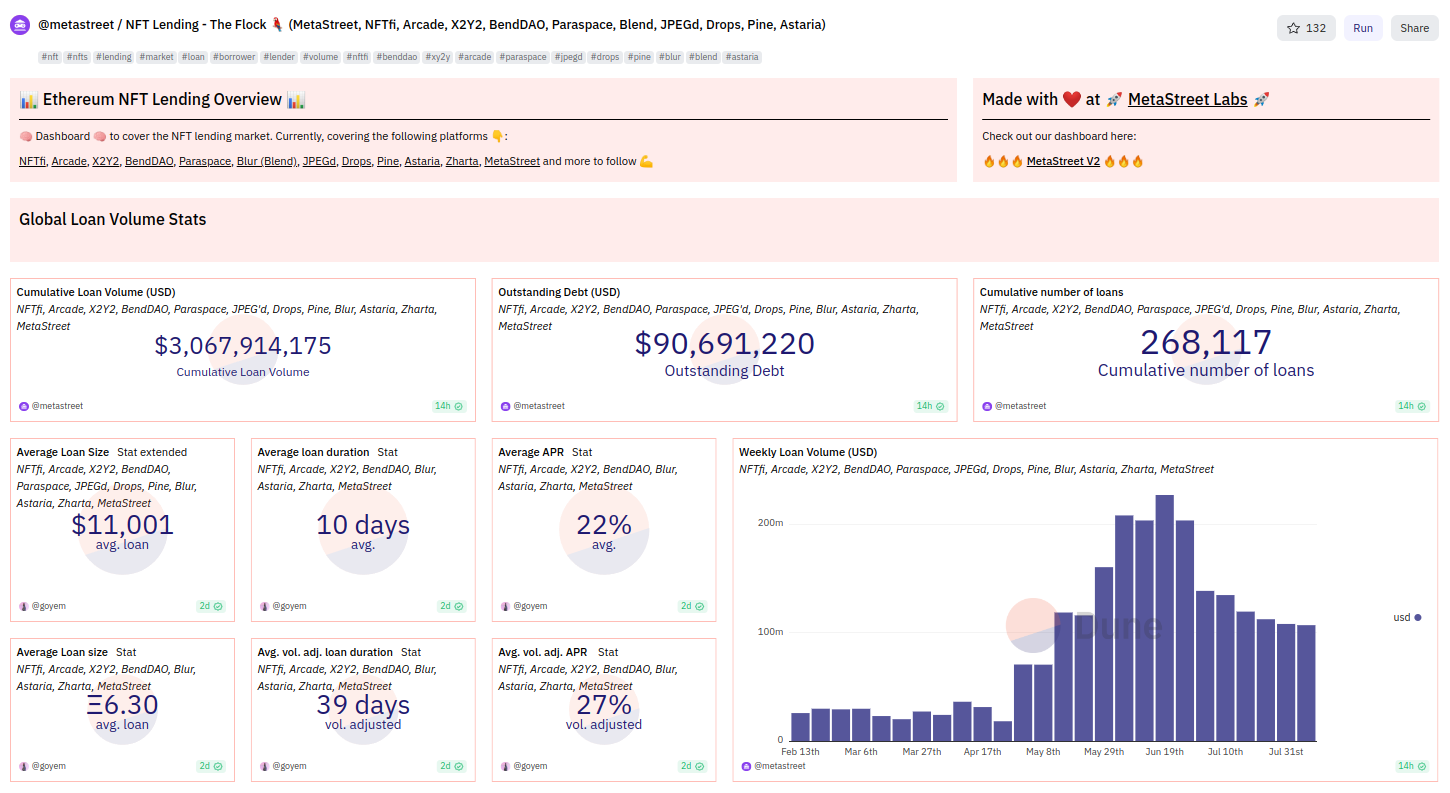Screen dimensions: 1450x793
Task: Star this dashboard with the 132 button
Action: 1306,28
